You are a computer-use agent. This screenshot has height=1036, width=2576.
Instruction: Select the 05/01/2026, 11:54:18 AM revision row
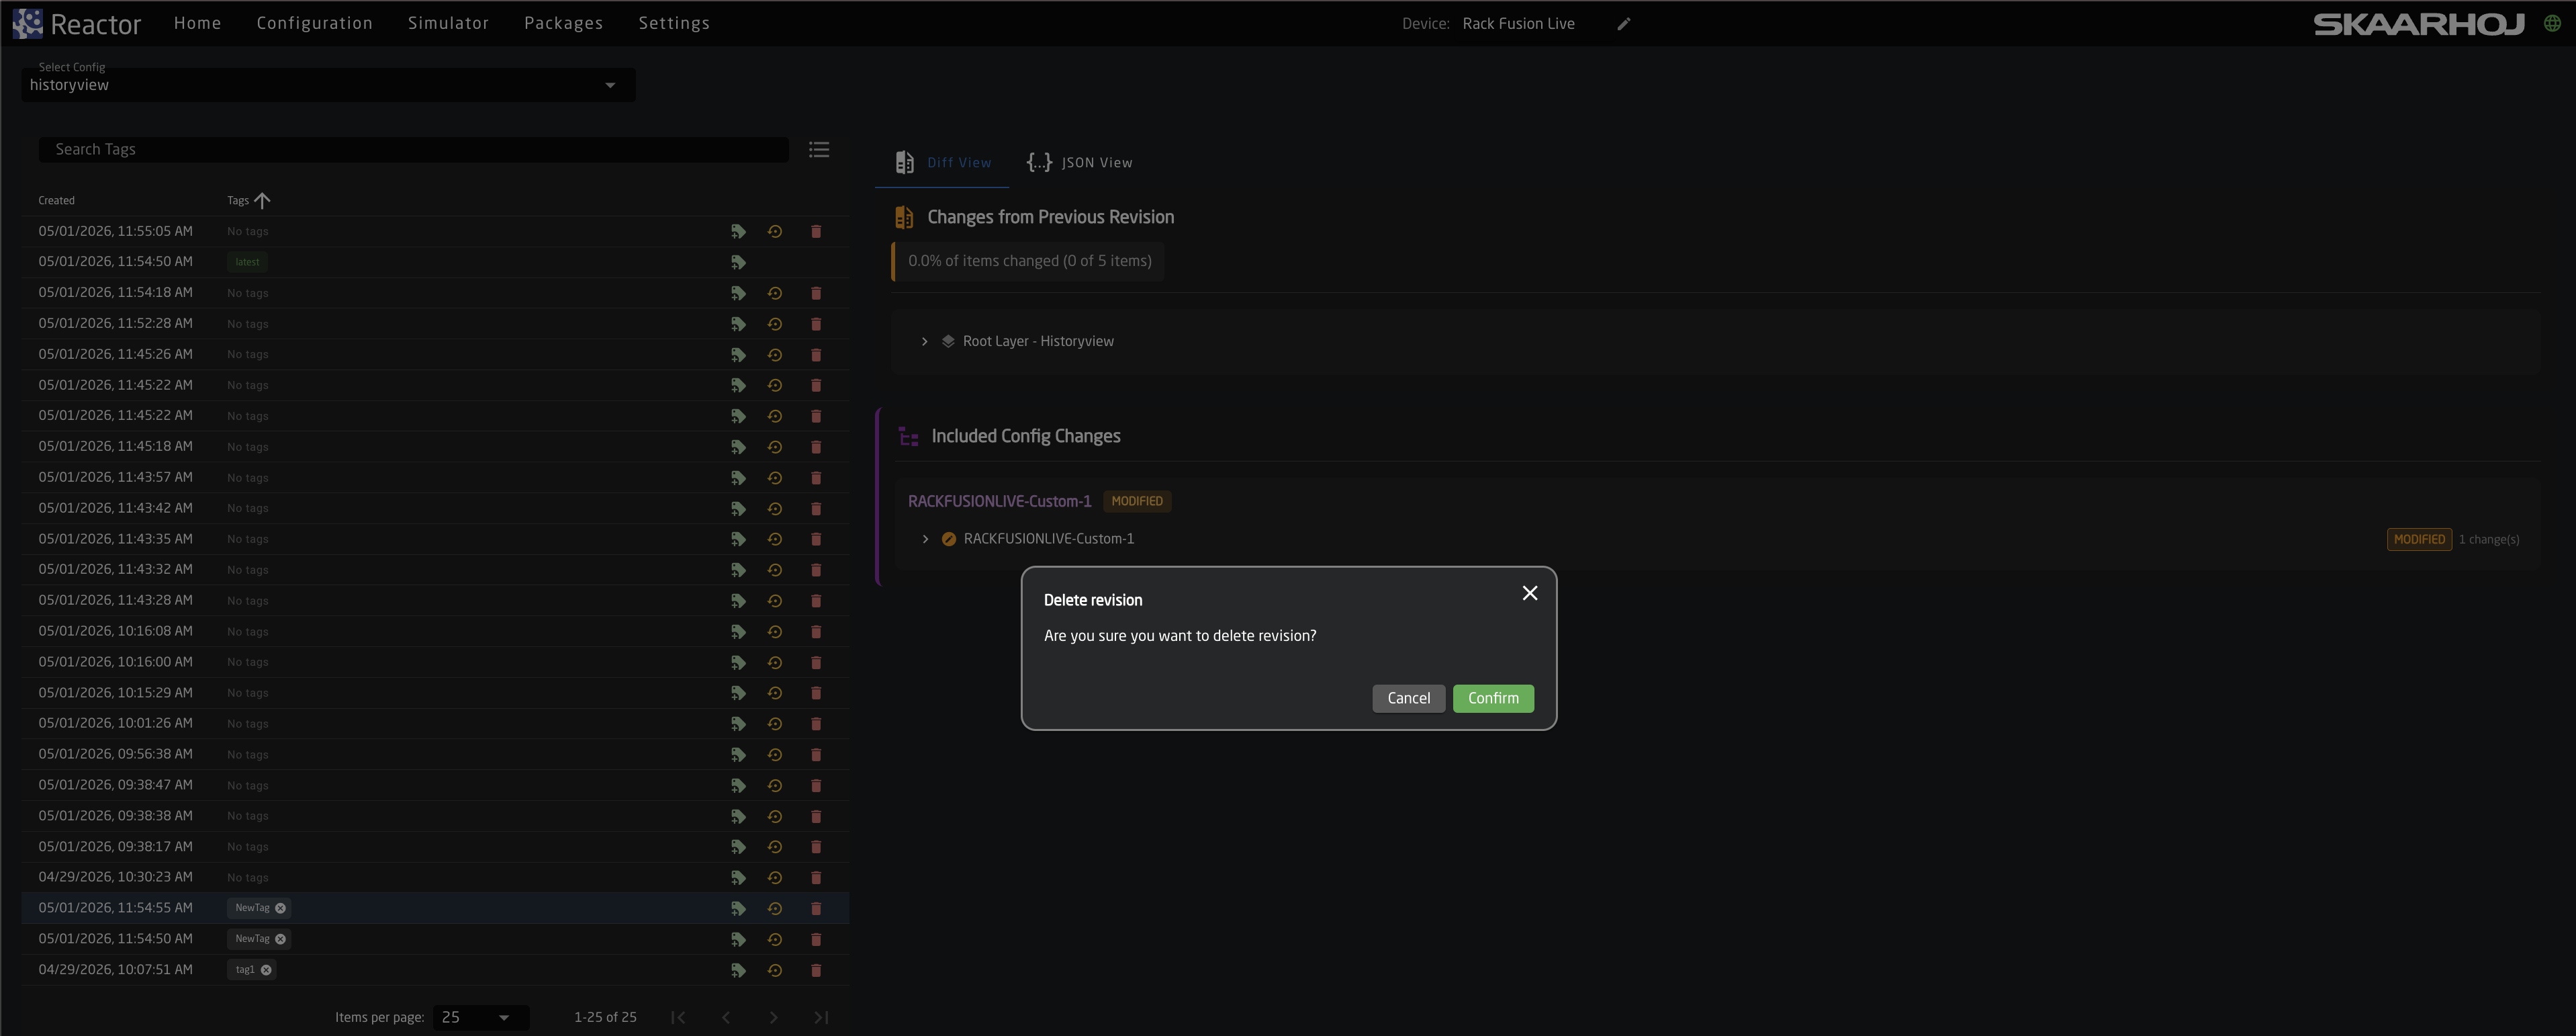tap(435, 293)
